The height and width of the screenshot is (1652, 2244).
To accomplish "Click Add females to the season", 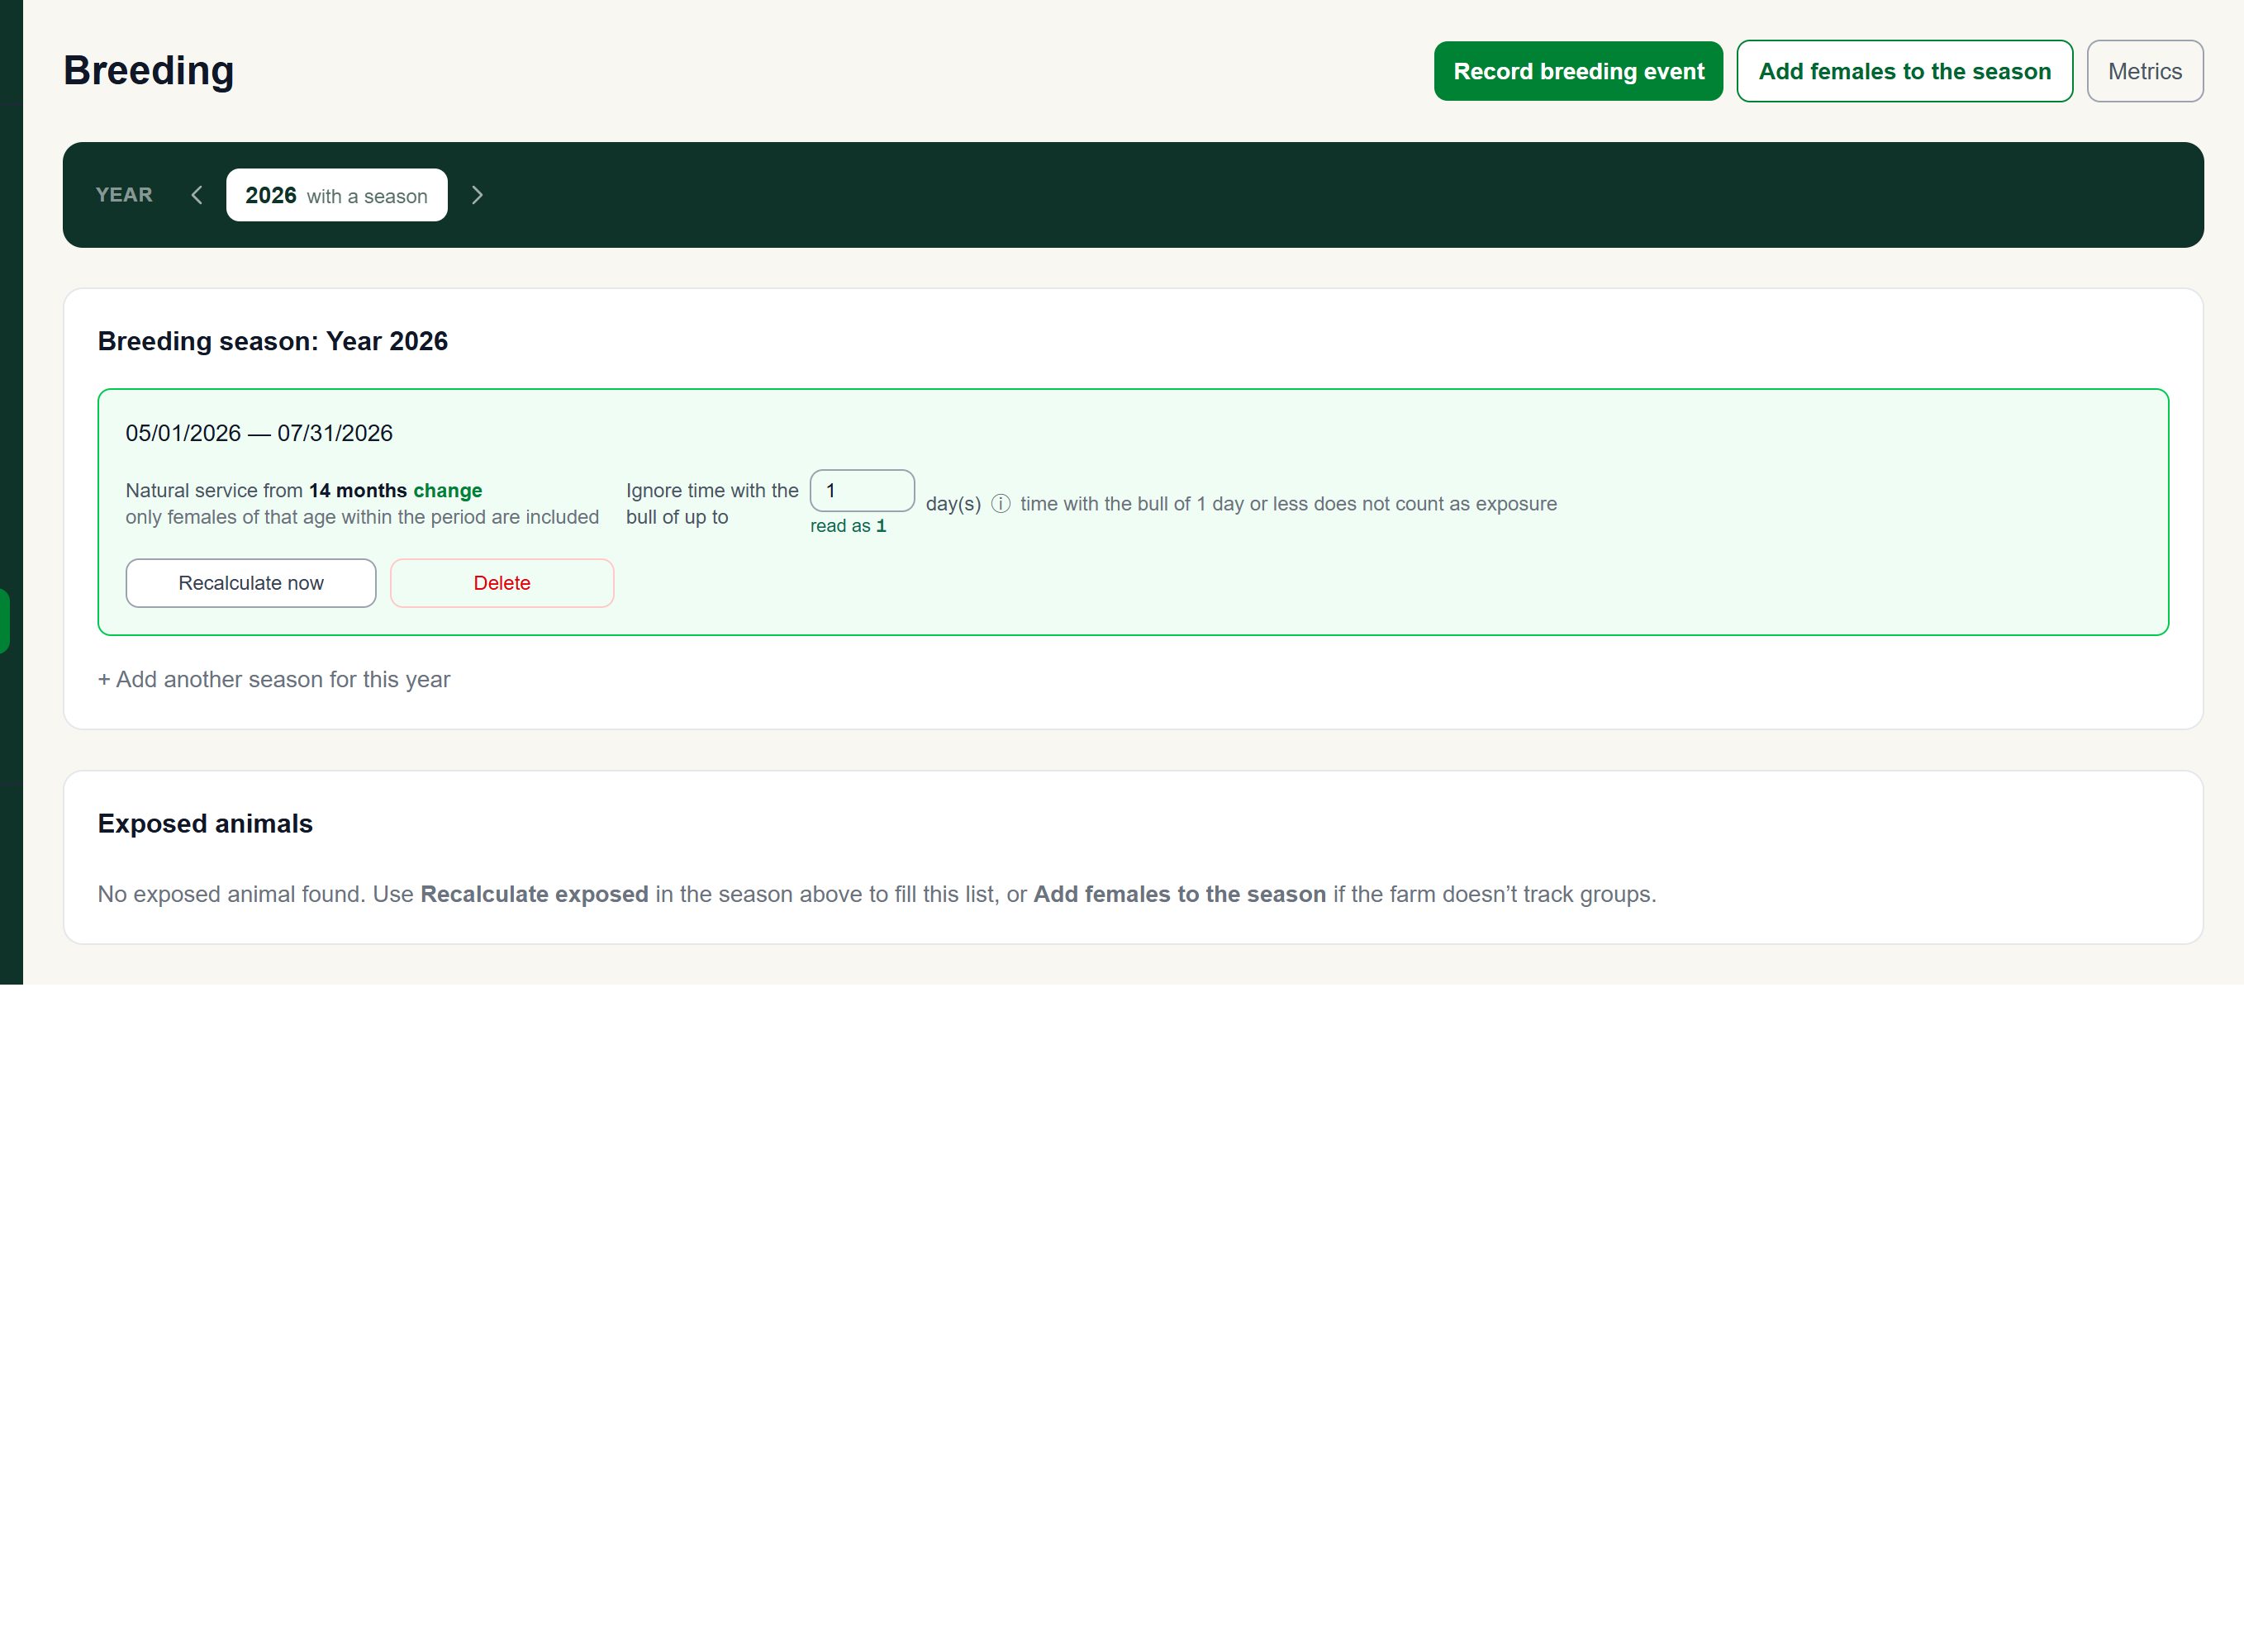I will [1904, 71].
